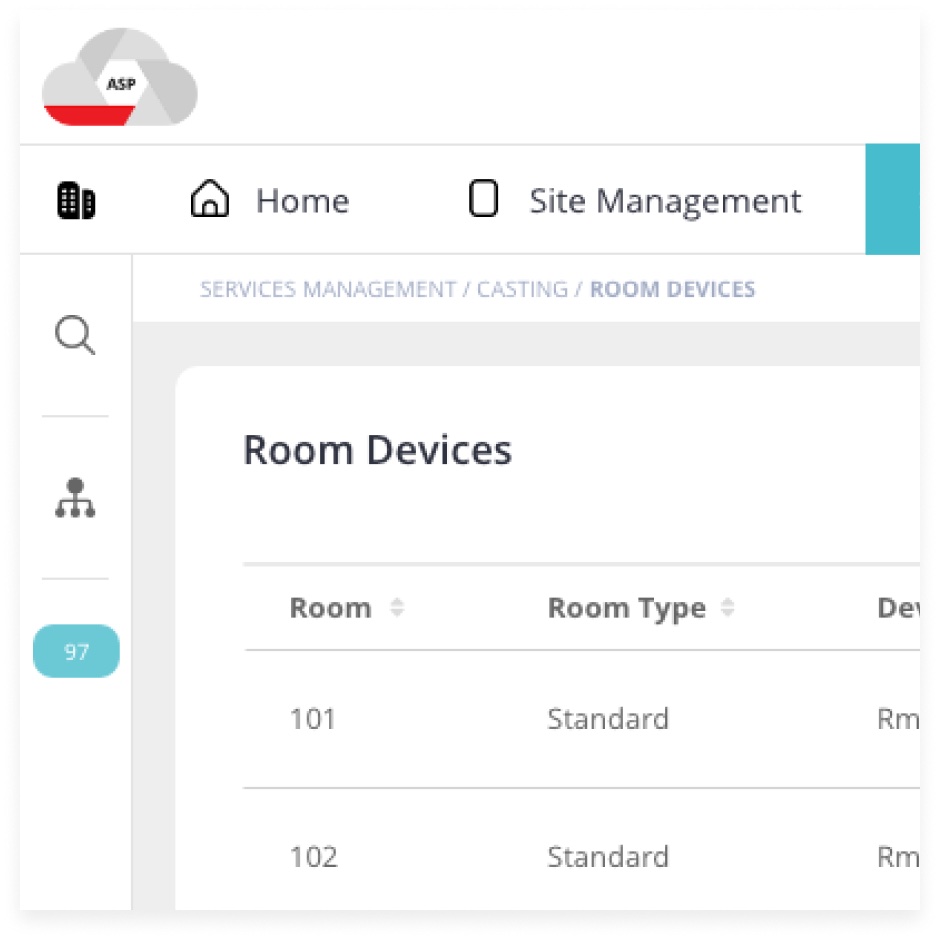Viewport: 940px width, 940px height.
Task: Click the Room Type column header
Action: click(627, 608)
